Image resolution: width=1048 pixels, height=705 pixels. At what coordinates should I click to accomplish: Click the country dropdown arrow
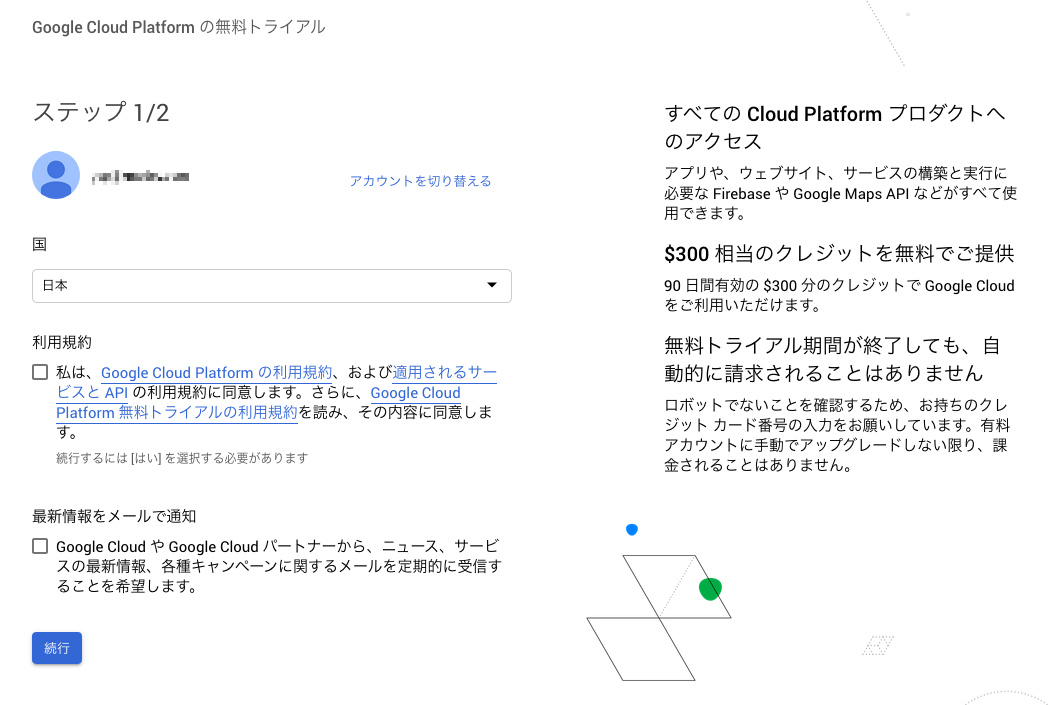[x=492, y=285]
